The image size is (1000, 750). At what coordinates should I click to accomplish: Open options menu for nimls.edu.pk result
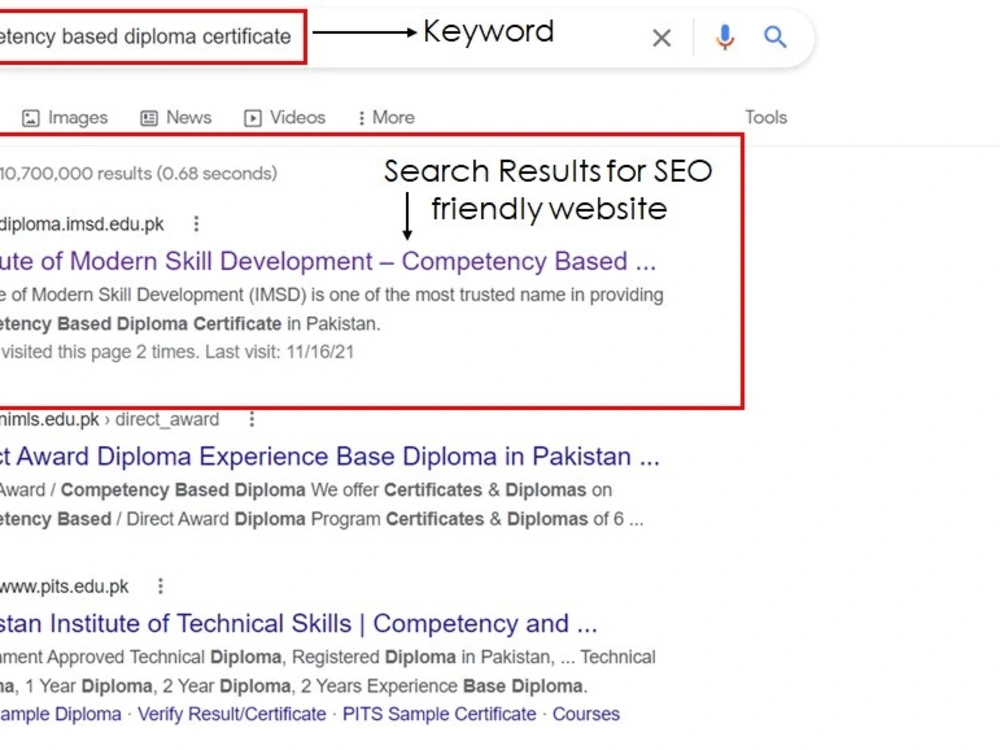[252, 419]
